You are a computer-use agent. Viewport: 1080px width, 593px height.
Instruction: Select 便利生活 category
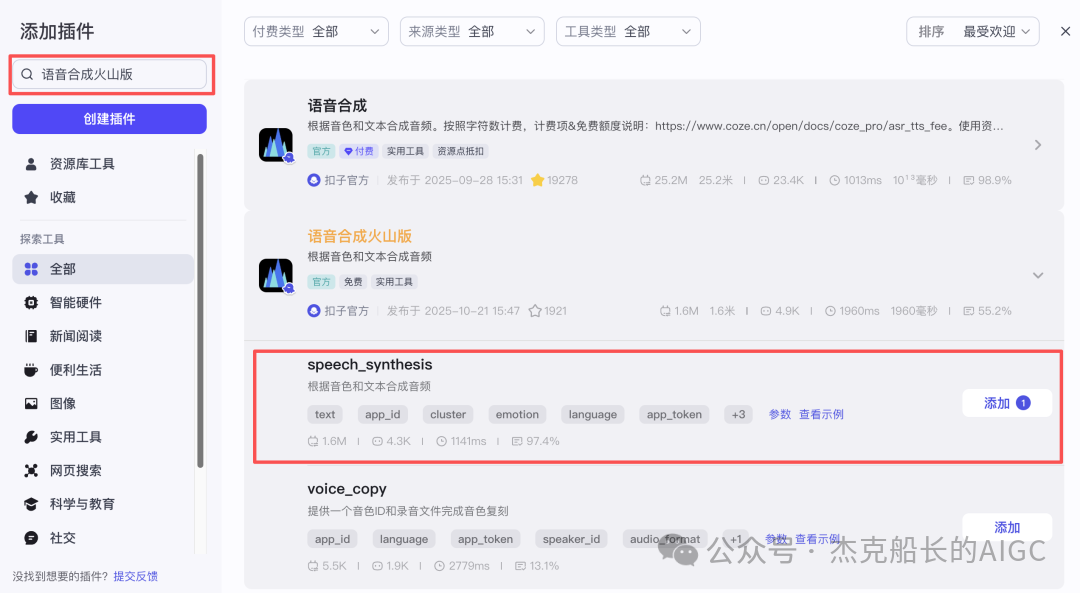click(103, 370)
